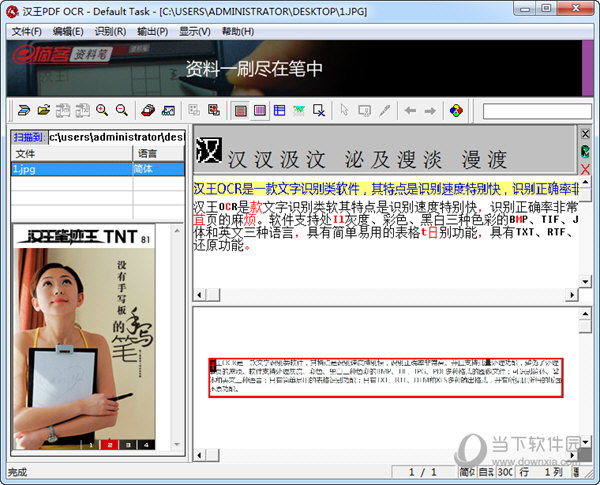
Task: Zoom in with the magnifier plus icon
Action: click(x=102, y=111)
